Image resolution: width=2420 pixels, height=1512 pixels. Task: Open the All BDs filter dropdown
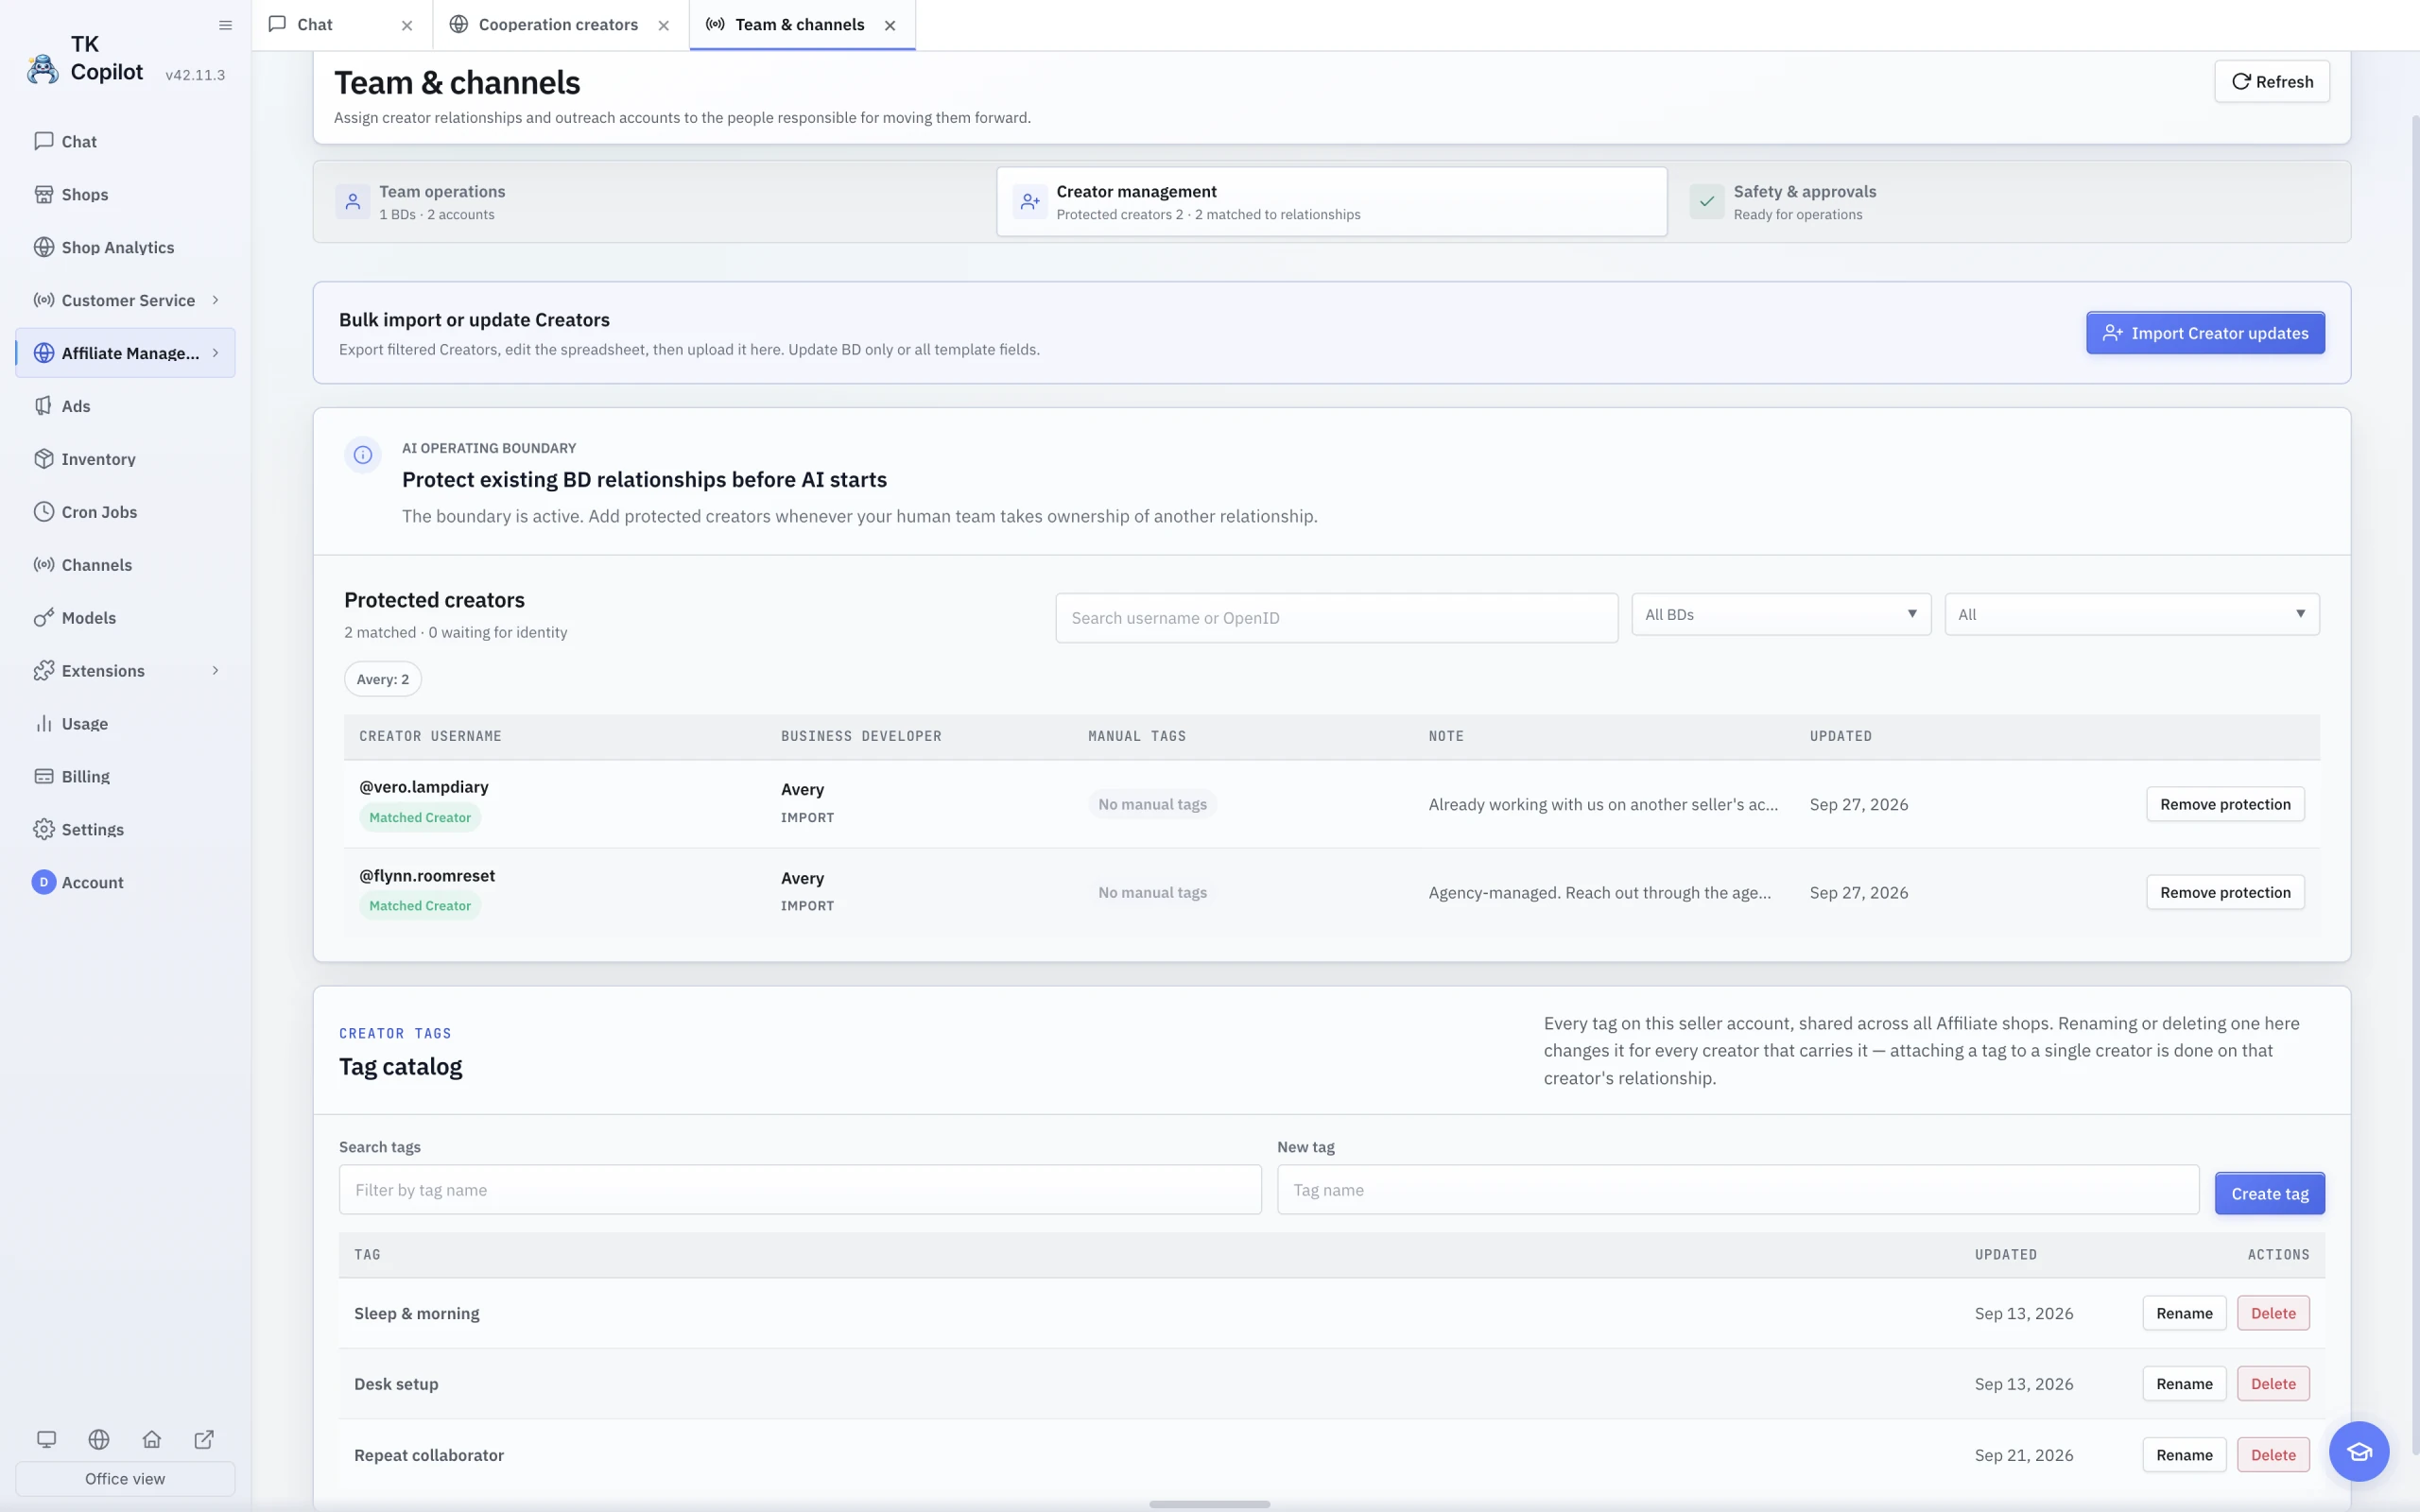coord(1781,614)
